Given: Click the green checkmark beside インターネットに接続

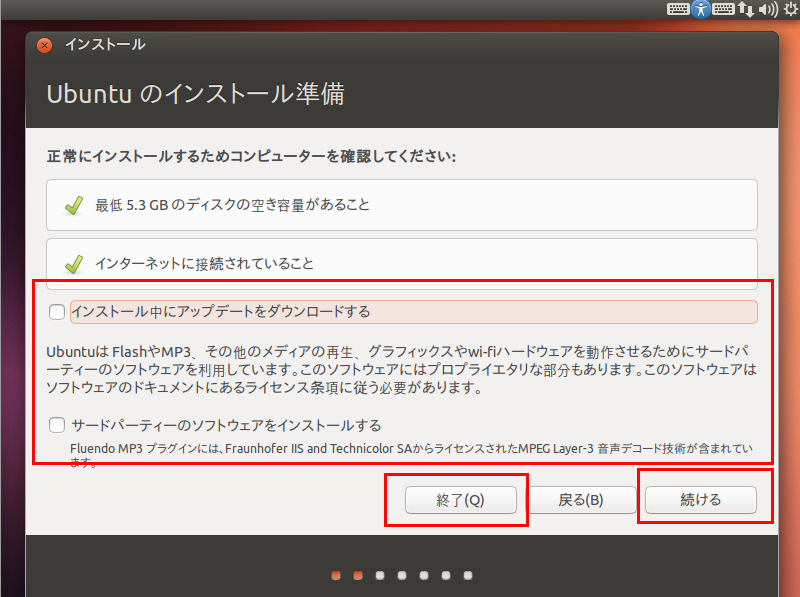Looking at the screenshot, I should tap(74, 264).
